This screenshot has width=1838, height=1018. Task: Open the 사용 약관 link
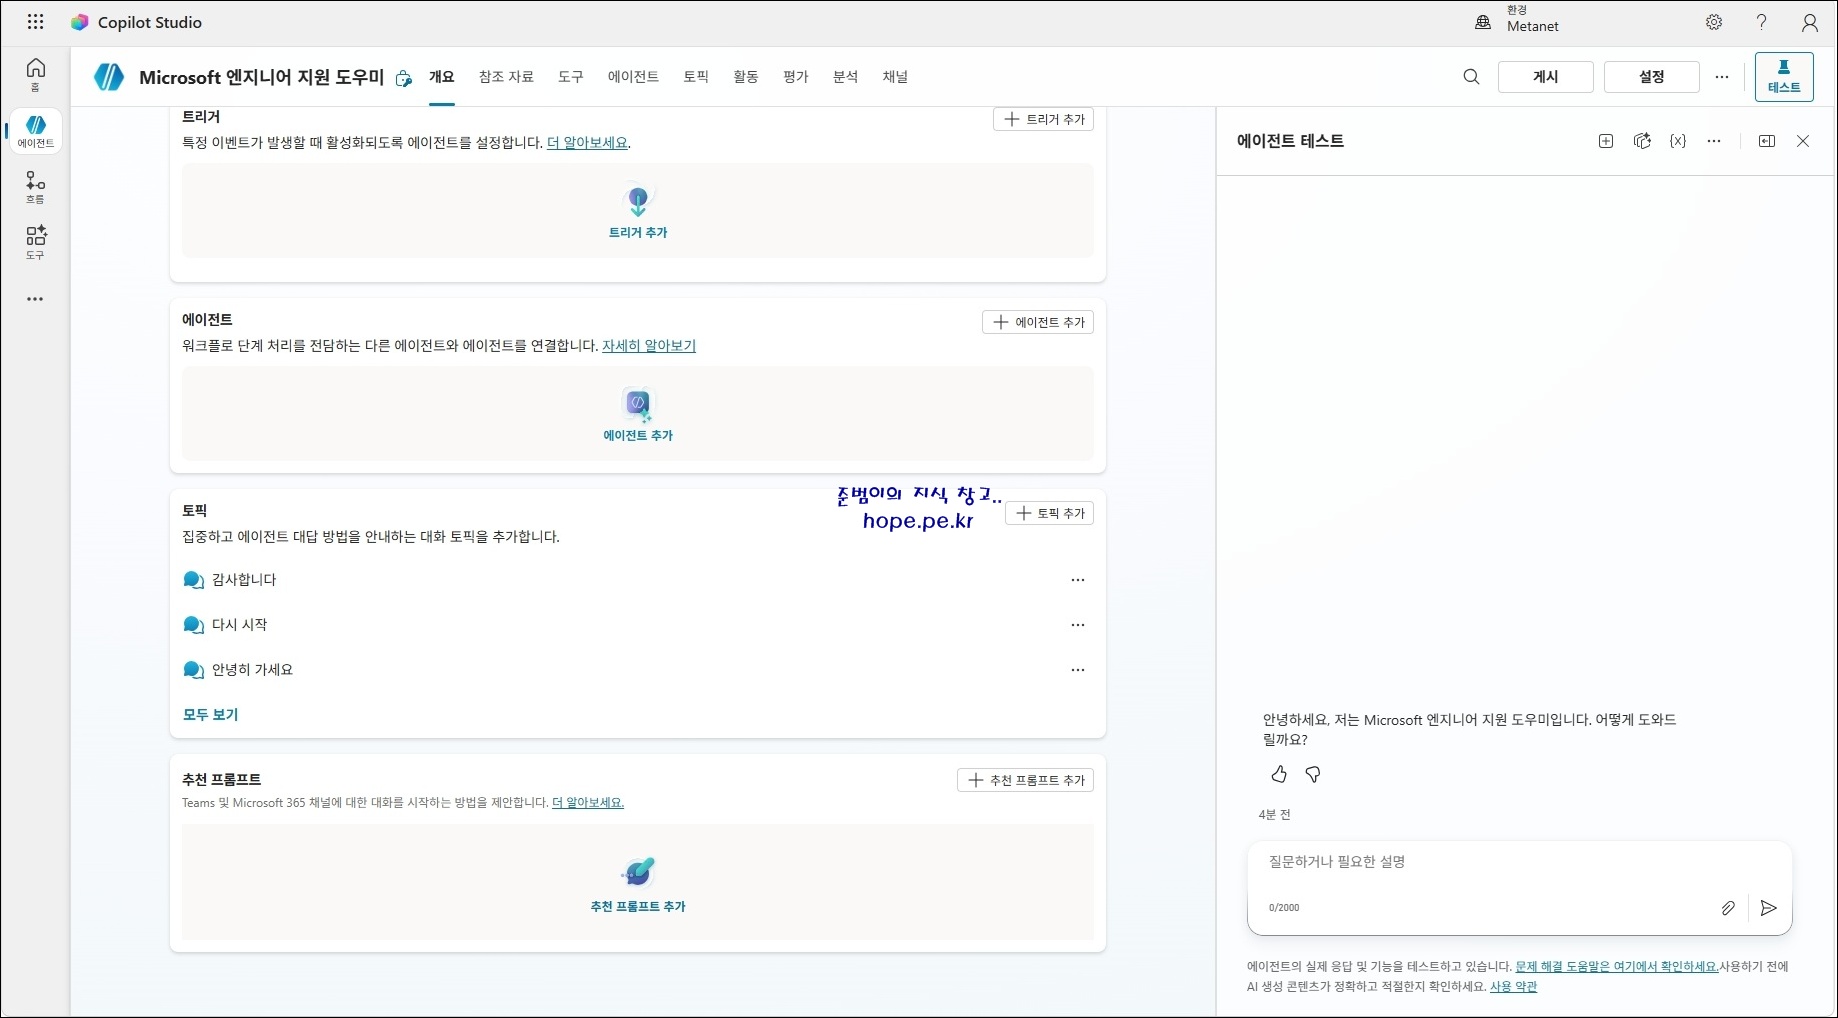coord(1513,987)
